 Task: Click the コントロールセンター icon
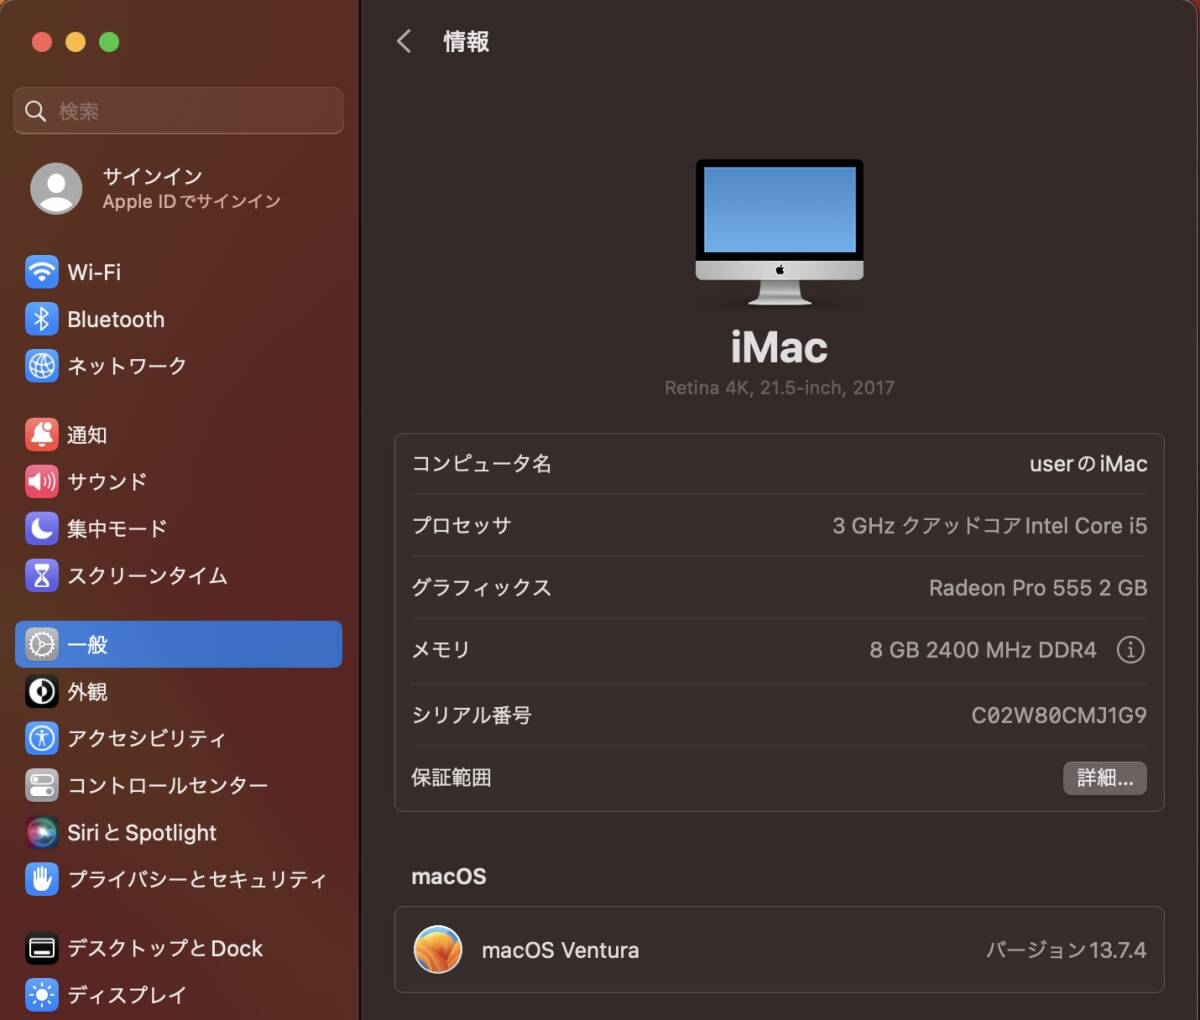coord(42,785)
